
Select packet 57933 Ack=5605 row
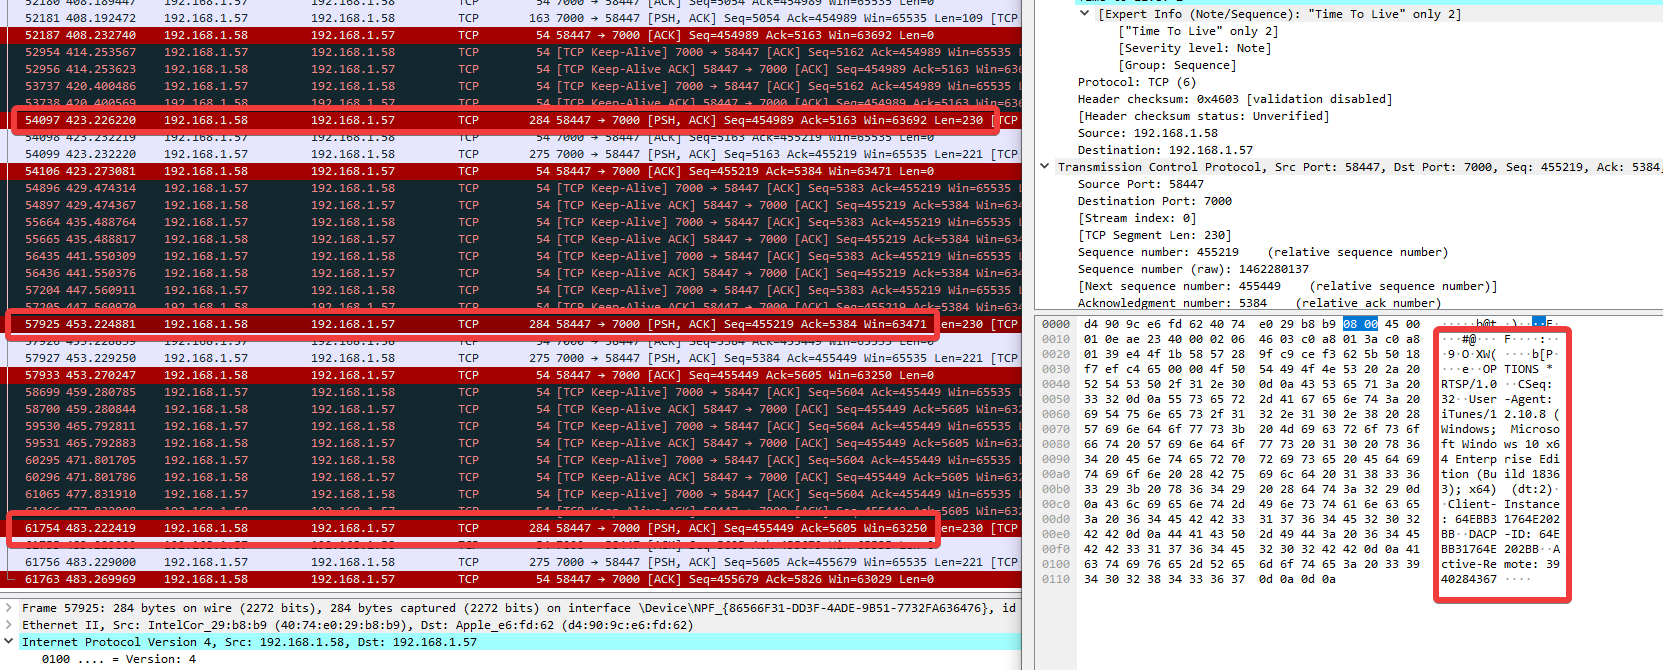[x=511, y=375]
